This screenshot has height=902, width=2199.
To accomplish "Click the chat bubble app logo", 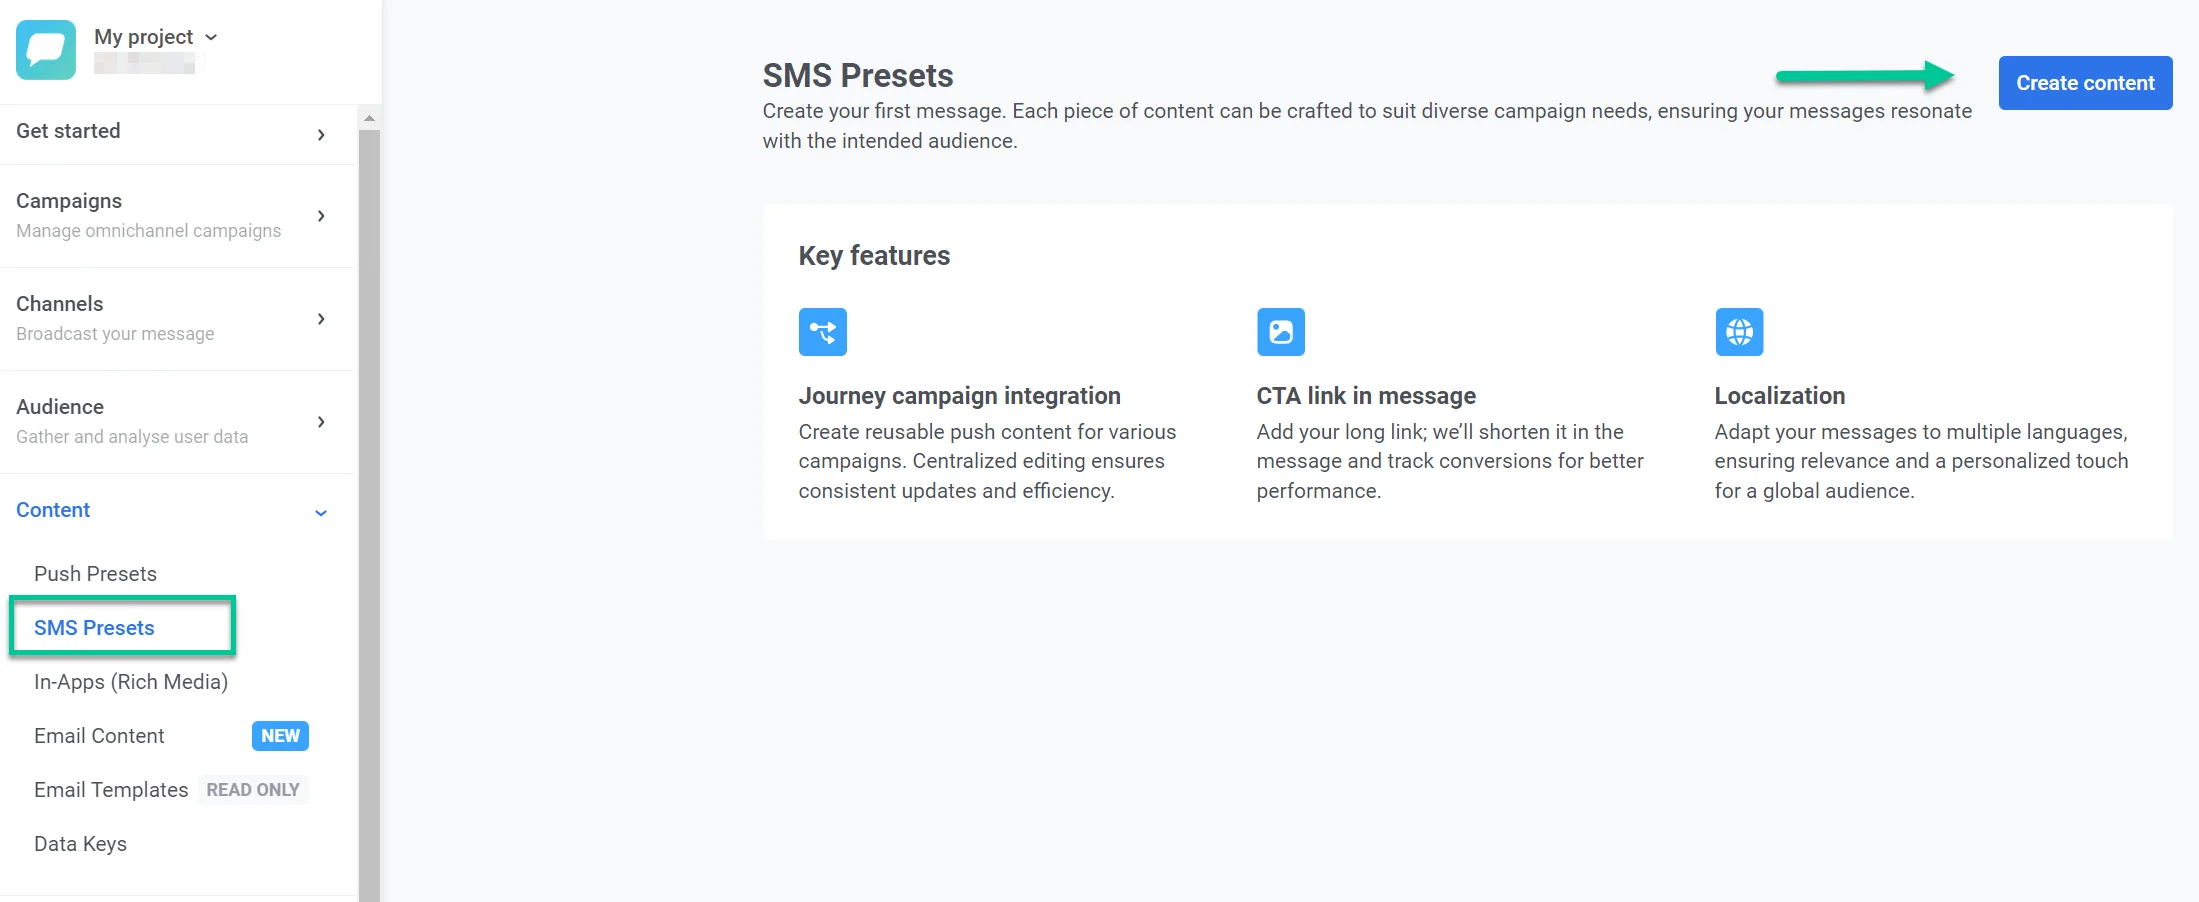I will click(46, 49).
